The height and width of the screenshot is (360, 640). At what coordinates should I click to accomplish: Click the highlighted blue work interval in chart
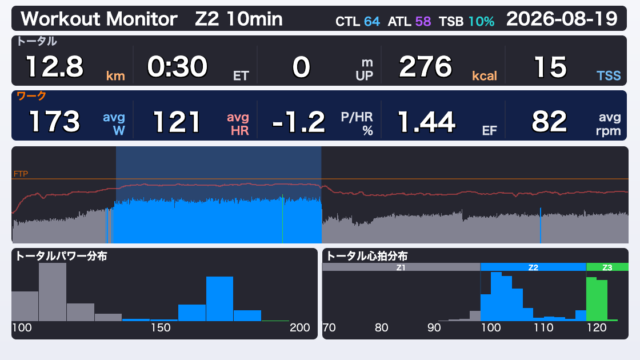[x=218, y=195]
